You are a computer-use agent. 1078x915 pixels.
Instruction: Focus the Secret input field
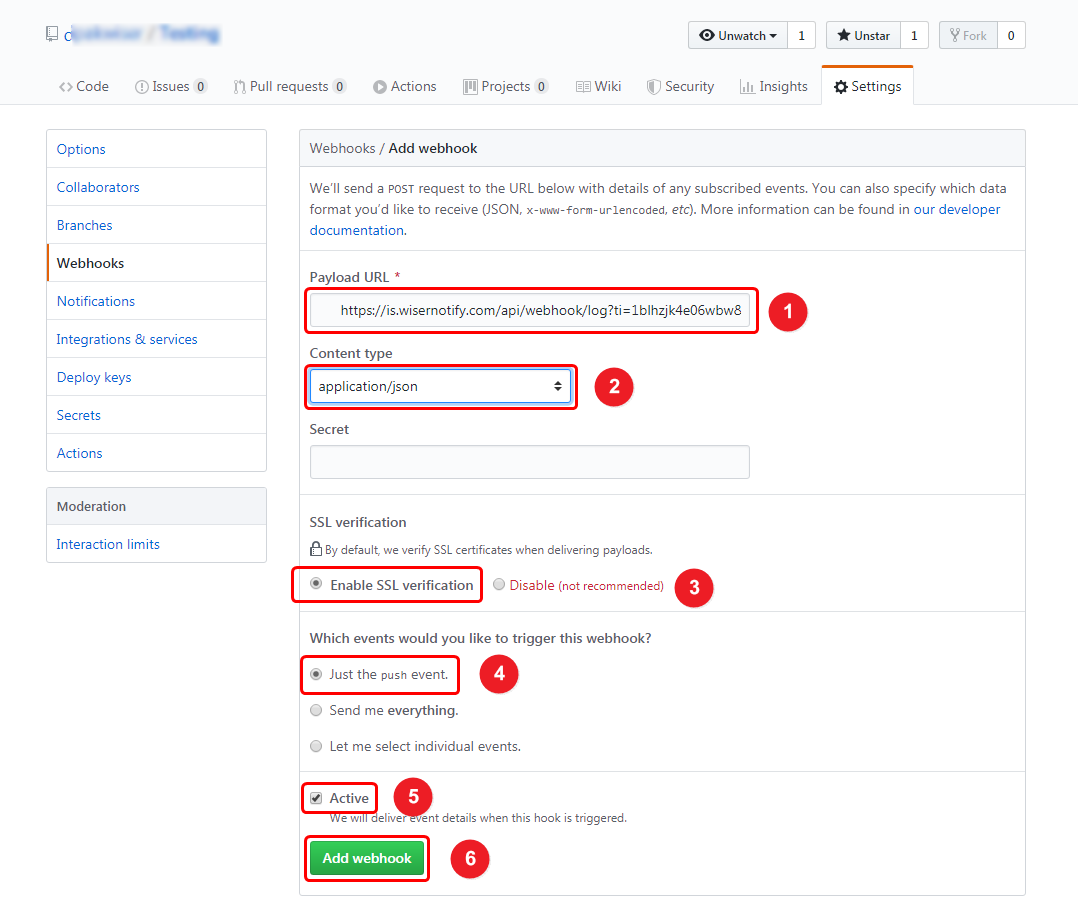529,462
